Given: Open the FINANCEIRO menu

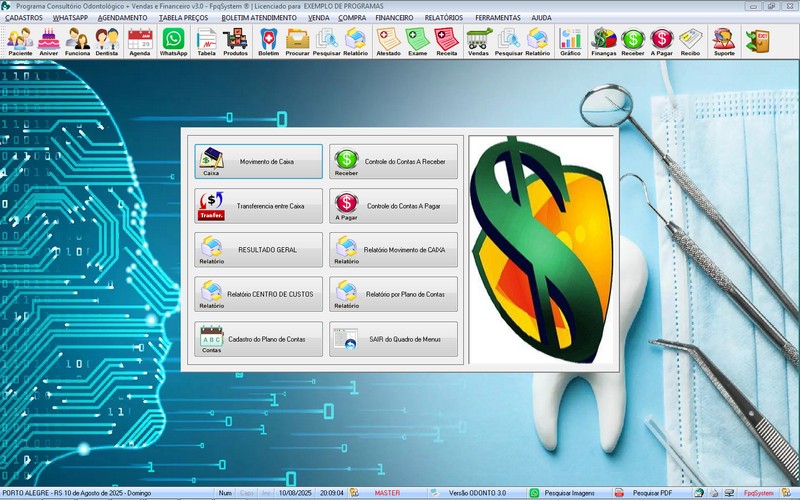Looking at the screenshot, I should (394, 18).
